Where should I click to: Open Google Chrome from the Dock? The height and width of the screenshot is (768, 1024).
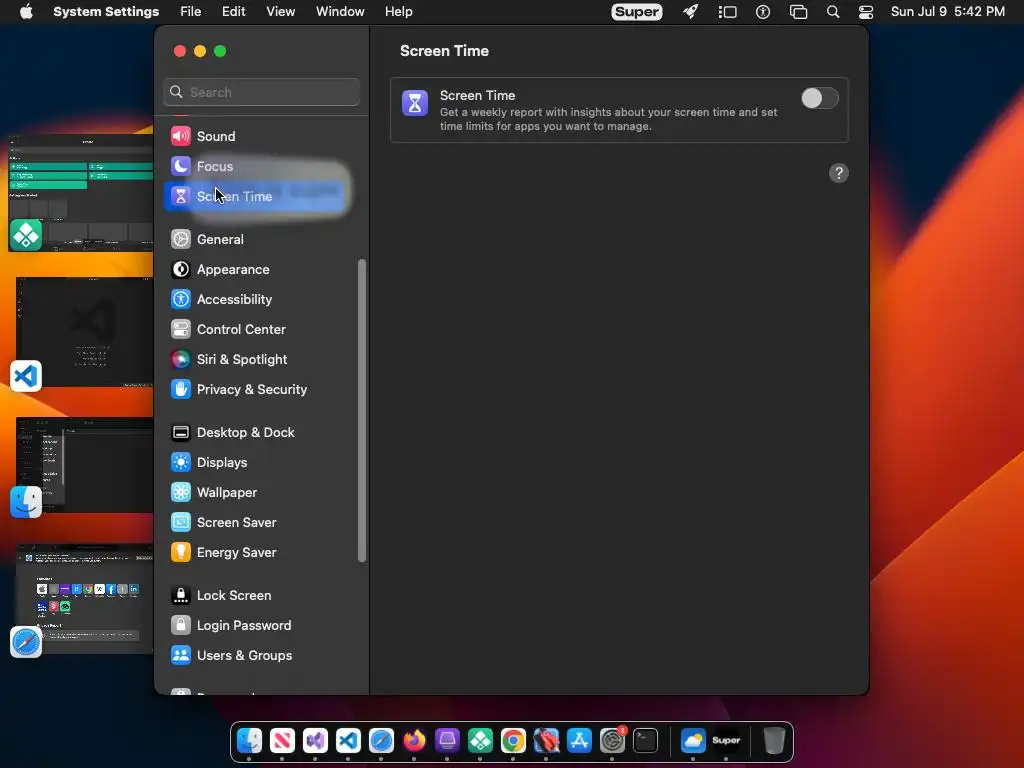pos(513,741)
